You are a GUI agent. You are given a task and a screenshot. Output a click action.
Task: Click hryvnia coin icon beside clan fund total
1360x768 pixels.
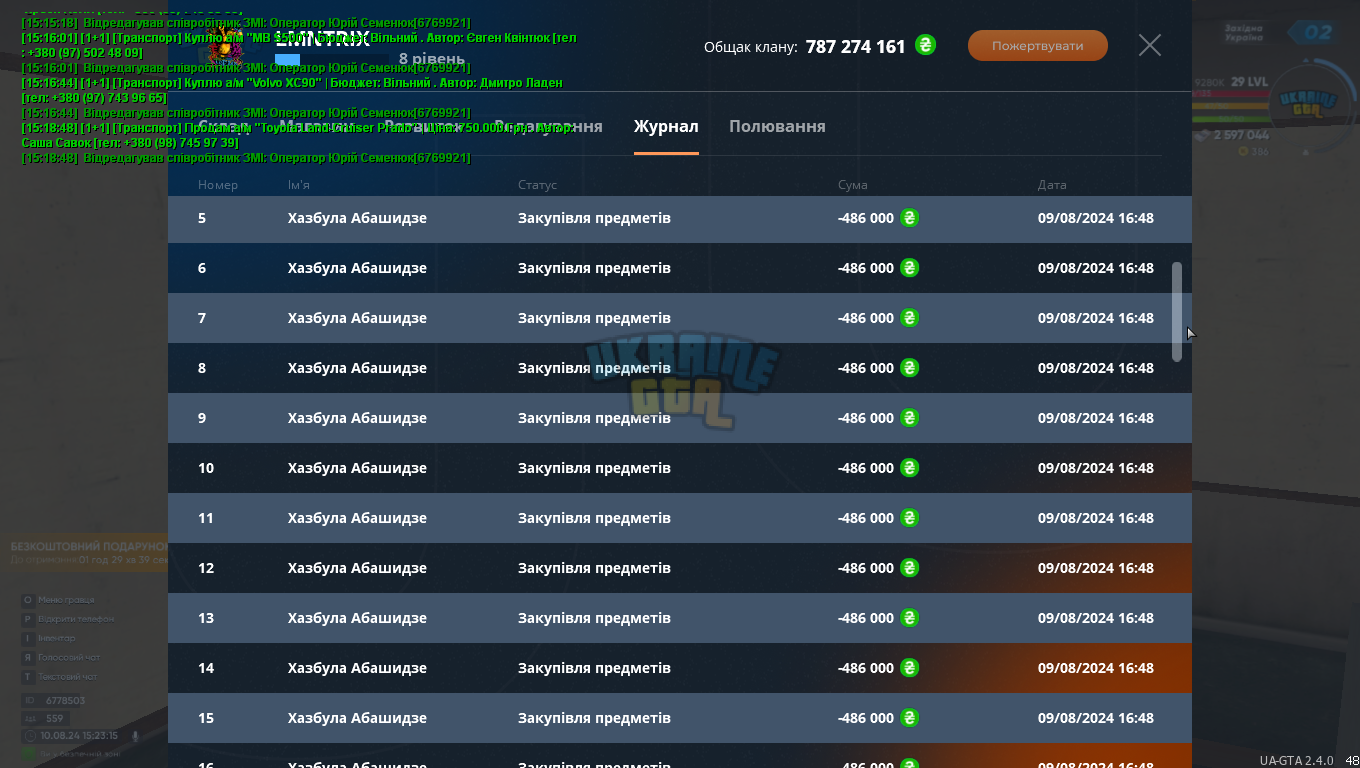pos(925,45)
